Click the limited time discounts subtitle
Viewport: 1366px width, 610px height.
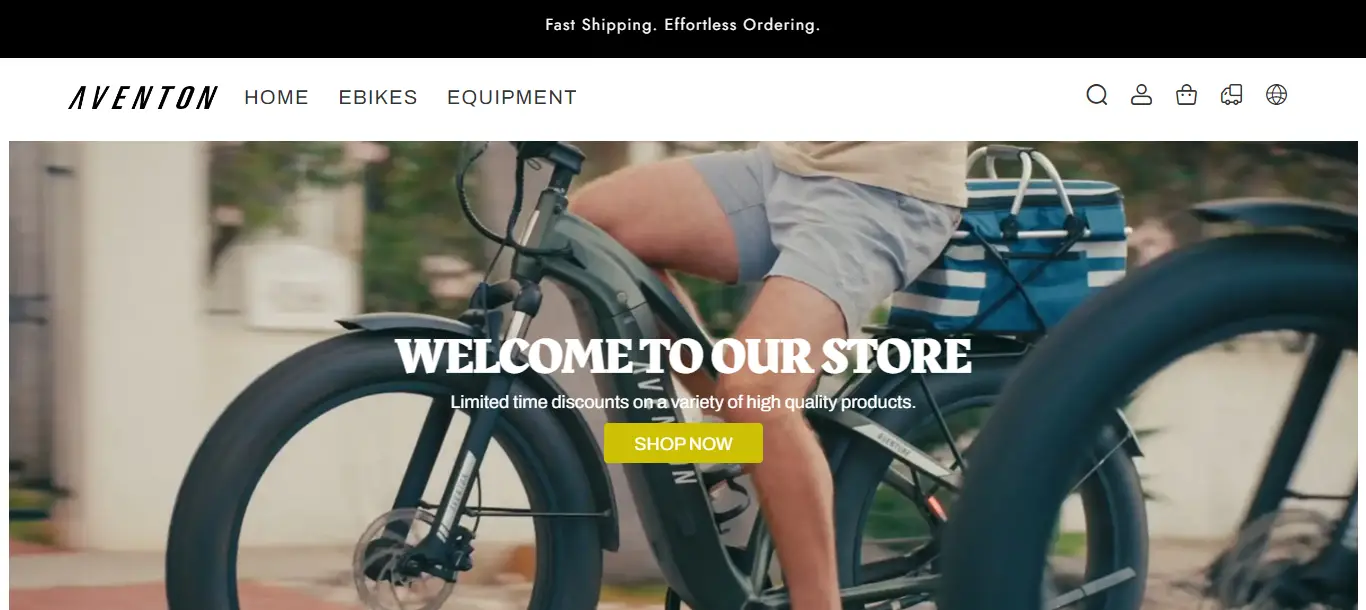tap(683, 402)
